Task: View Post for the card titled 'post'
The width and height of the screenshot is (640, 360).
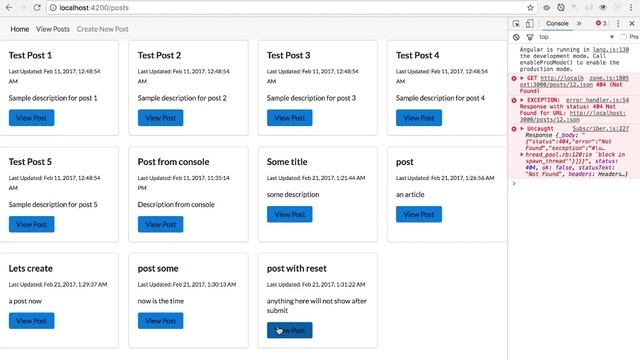Action: pos(419,214)
